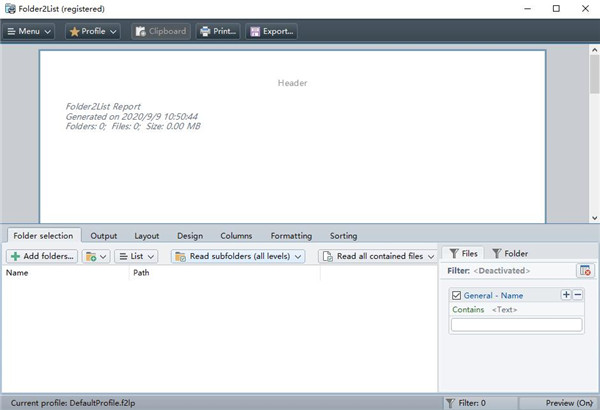Click the Contains text input field
The height and width of the screenshot is (410, 600).
coord(516,325)
